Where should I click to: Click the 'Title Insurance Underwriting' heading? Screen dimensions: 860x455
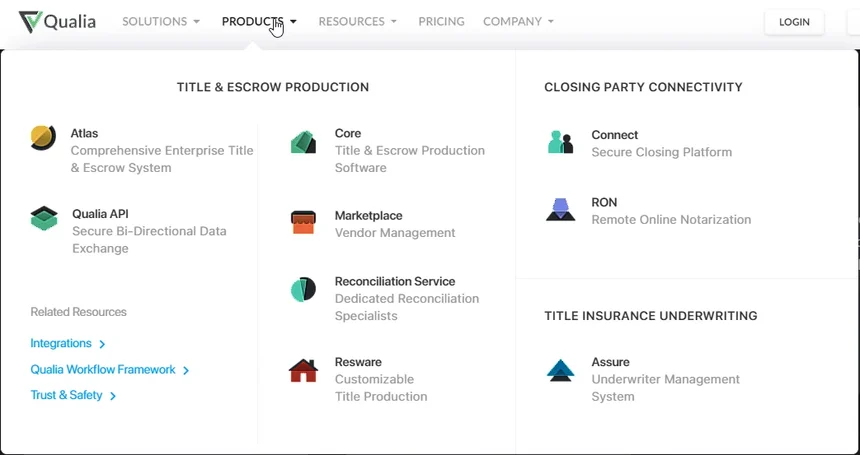[x=651, y=316]
